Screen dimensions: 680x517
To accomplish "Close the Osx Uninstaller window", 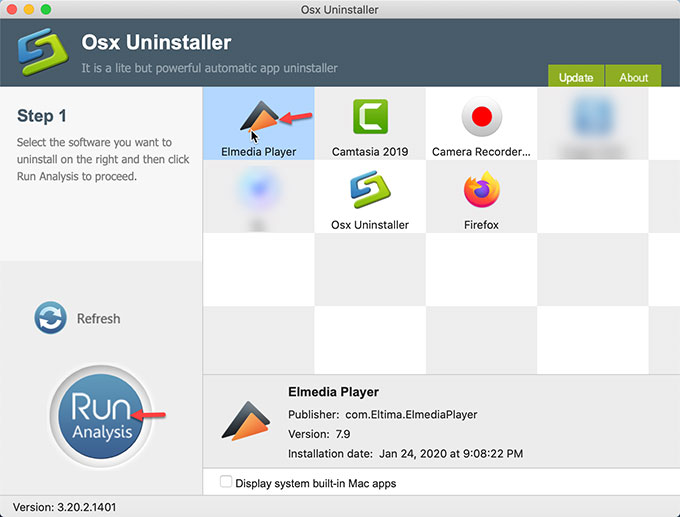I will (11, 9).
